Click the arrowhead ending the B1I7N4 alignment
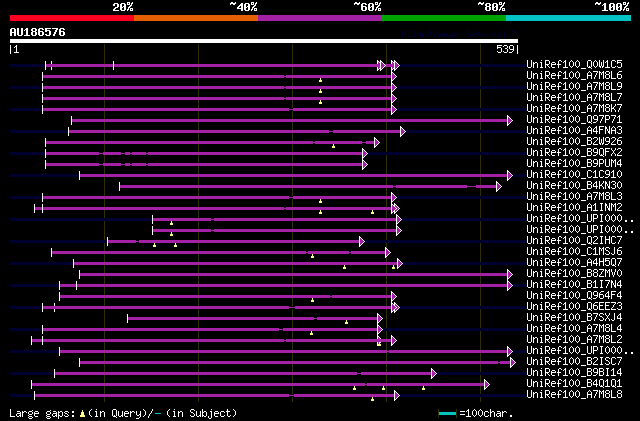Image resolution: width=640 pixels, height=421 pixels. pos(510,285)
